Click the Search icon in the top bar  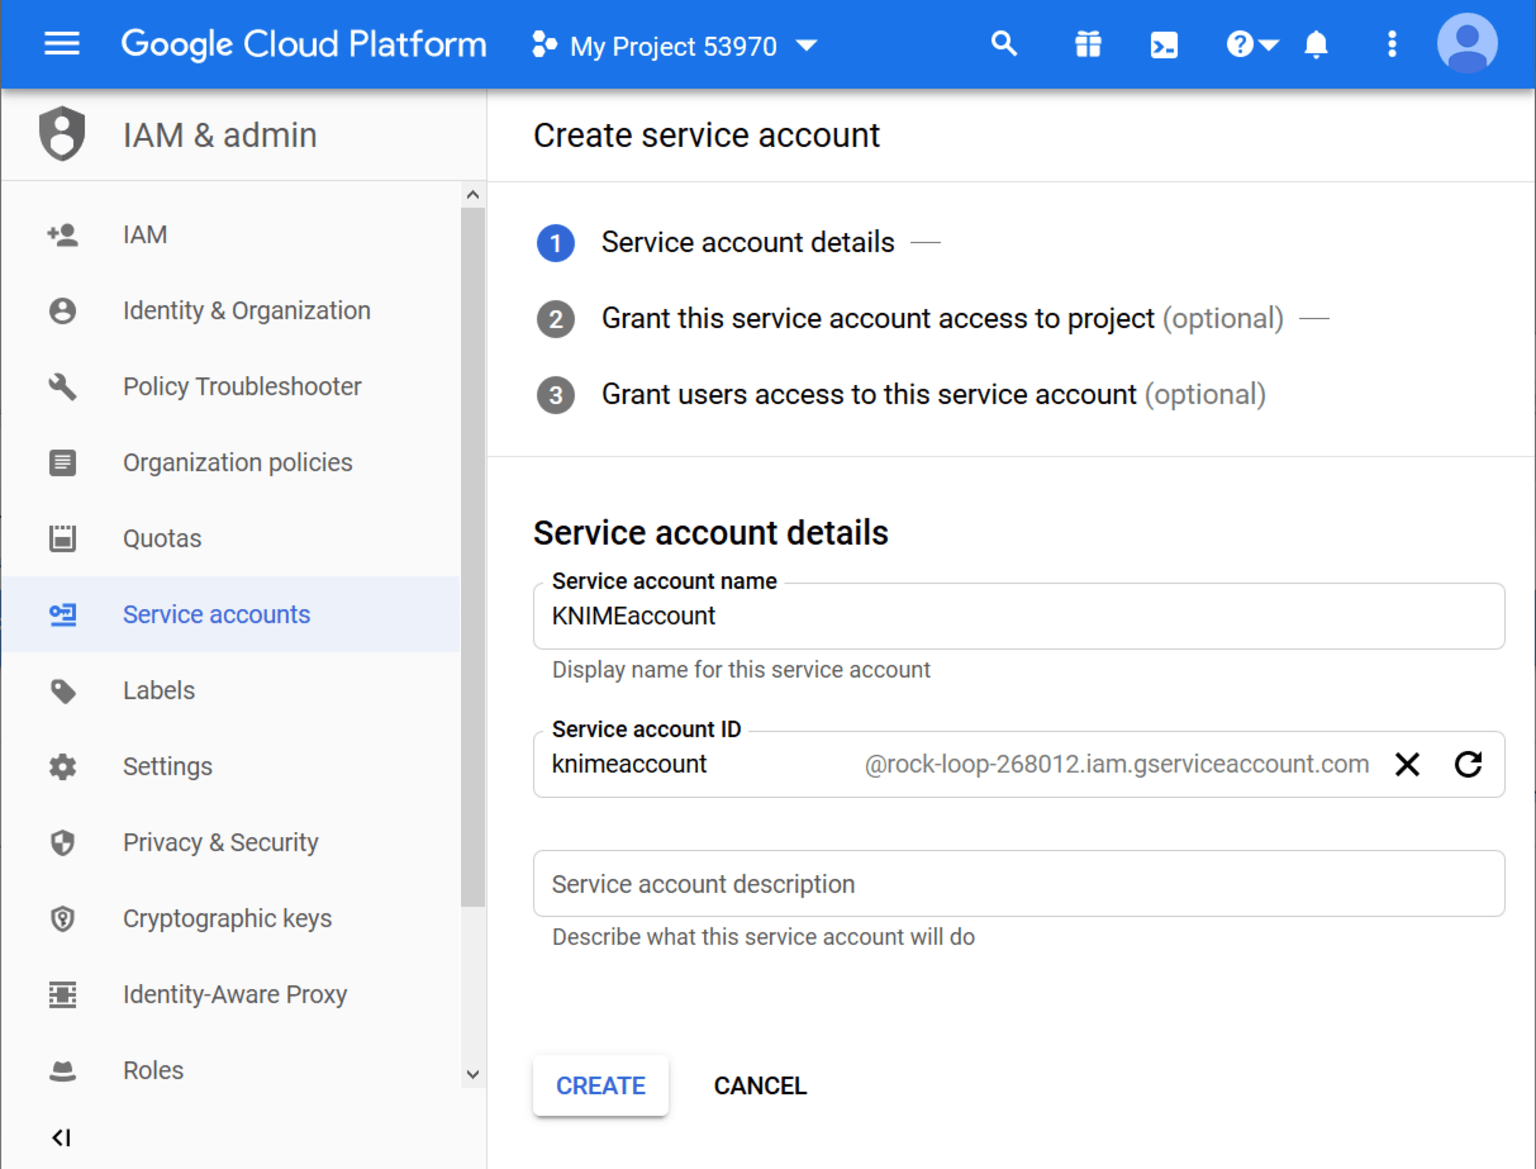pyautogui.click(x=1004, y=44)
